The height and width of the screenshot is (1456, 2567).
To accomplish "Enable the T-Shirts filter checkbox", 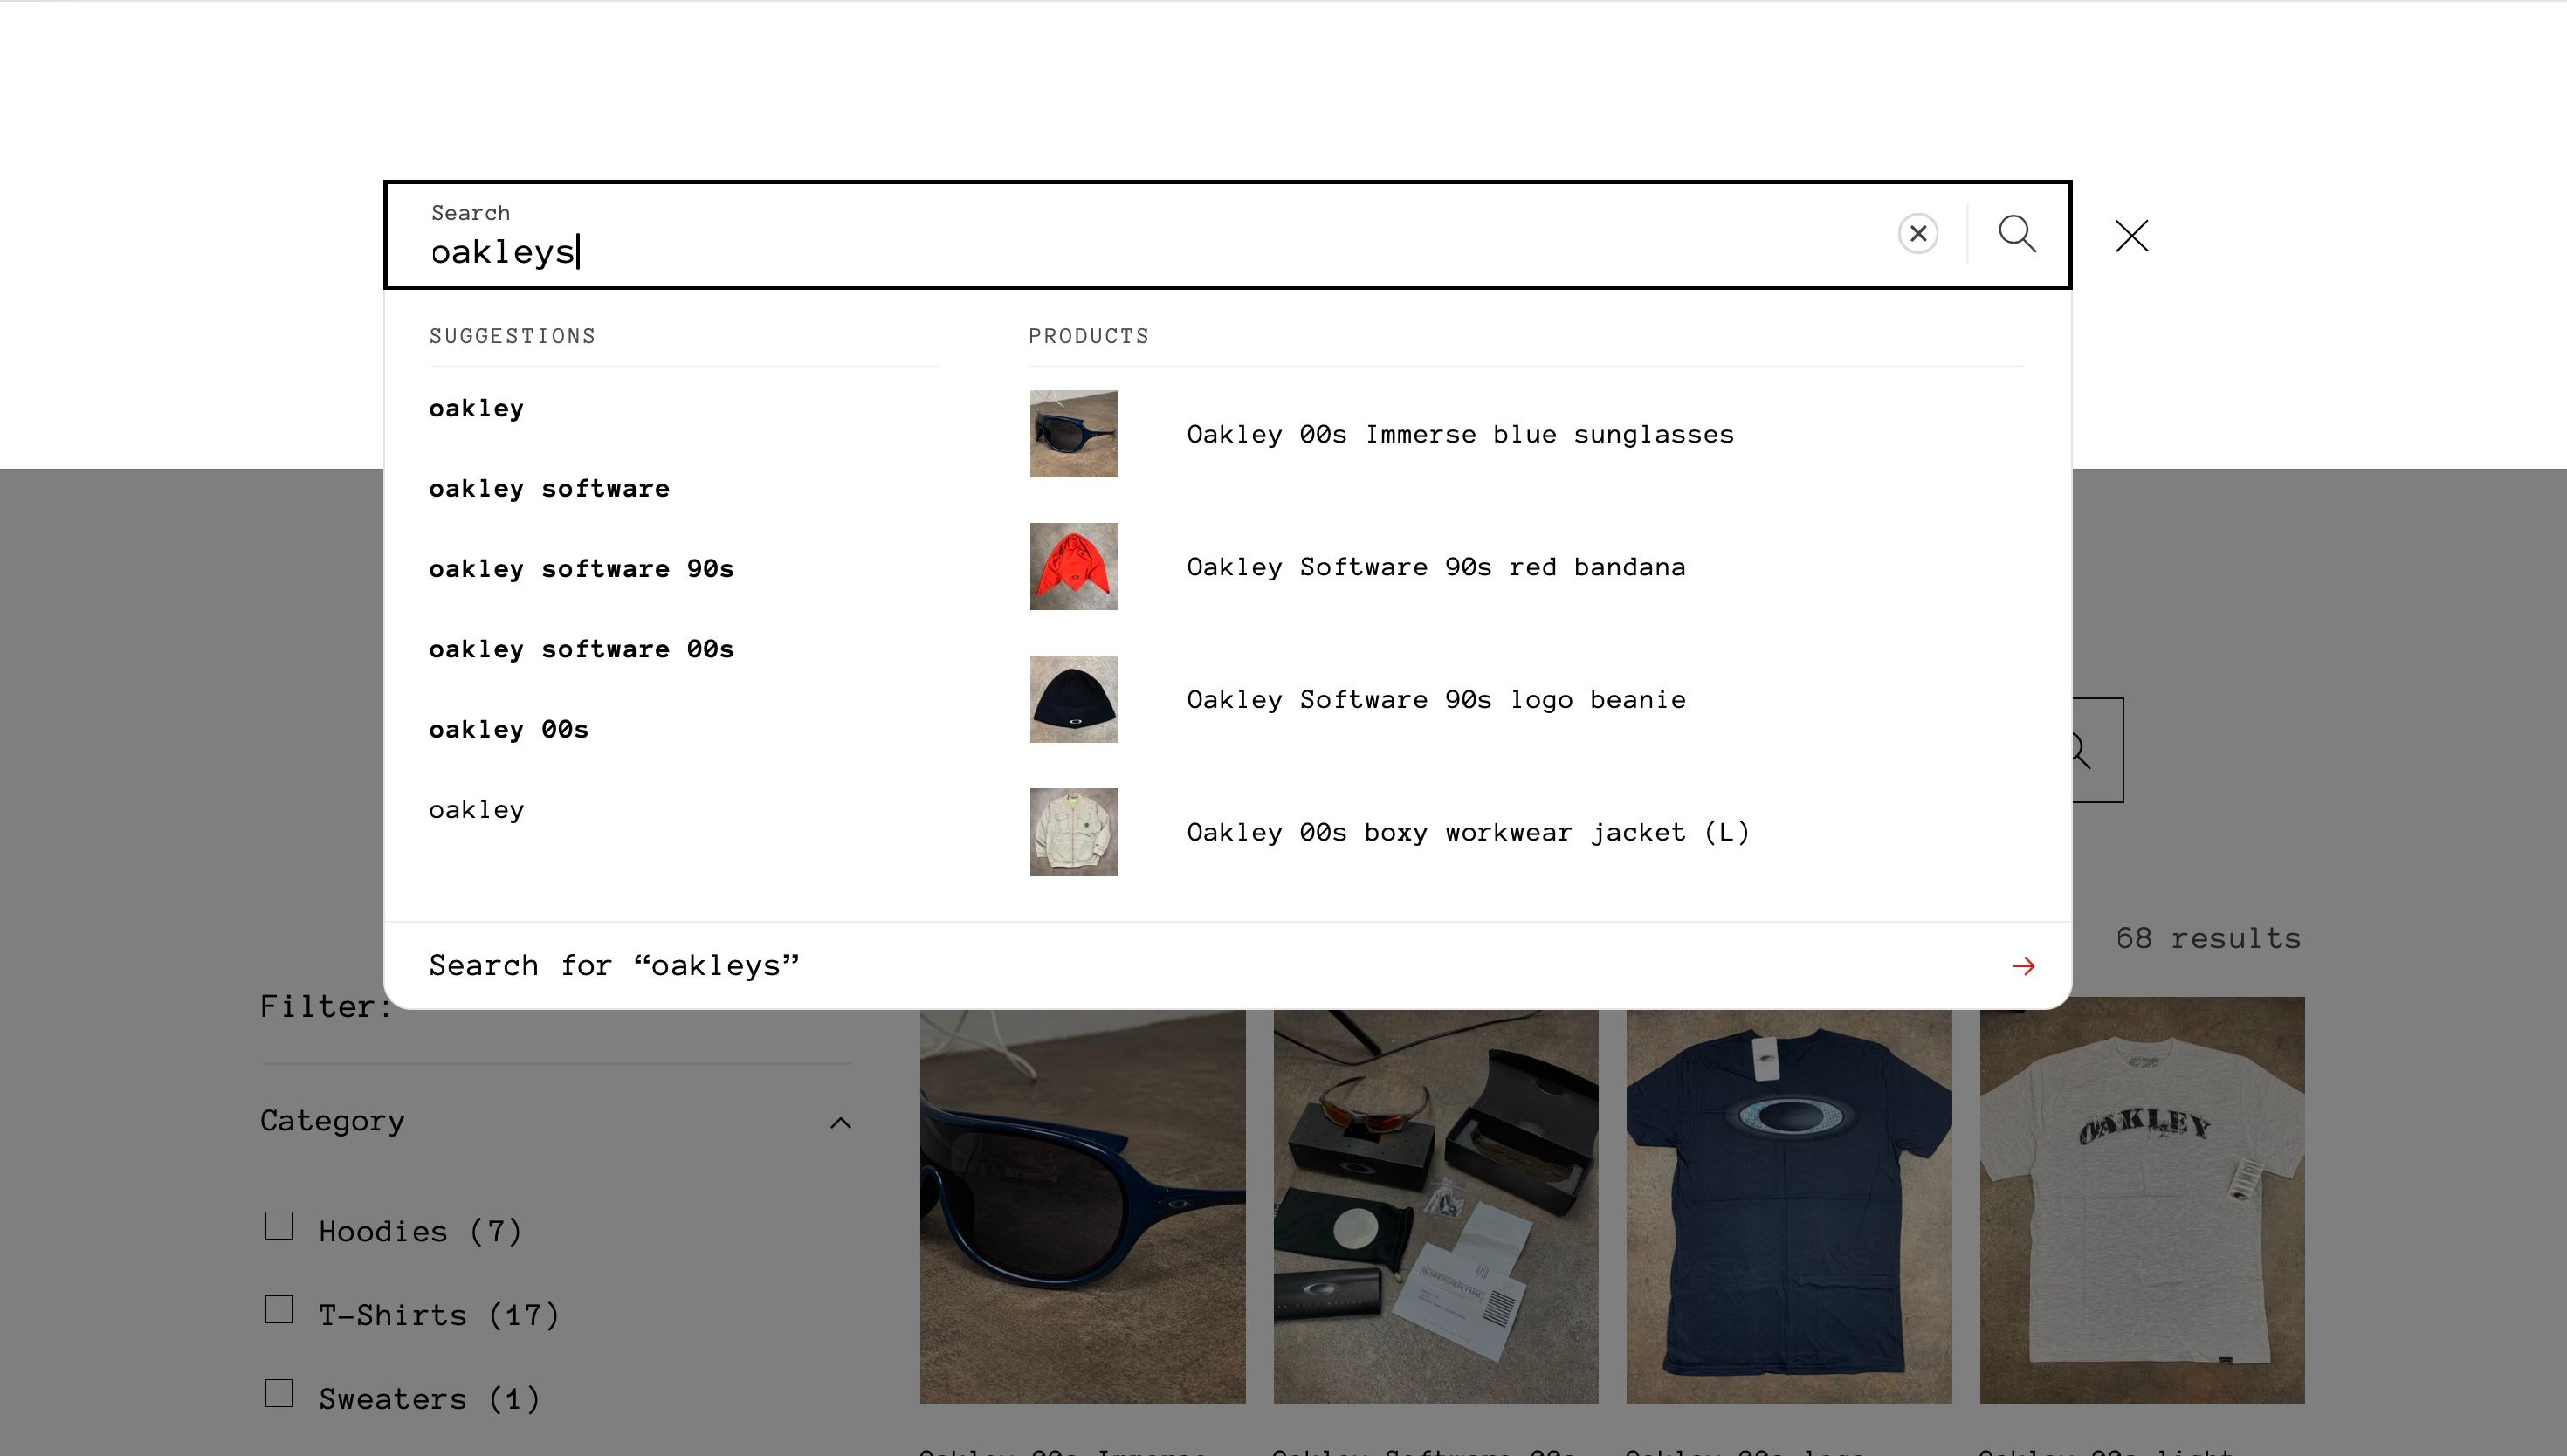I will [x=279, y=1310].
